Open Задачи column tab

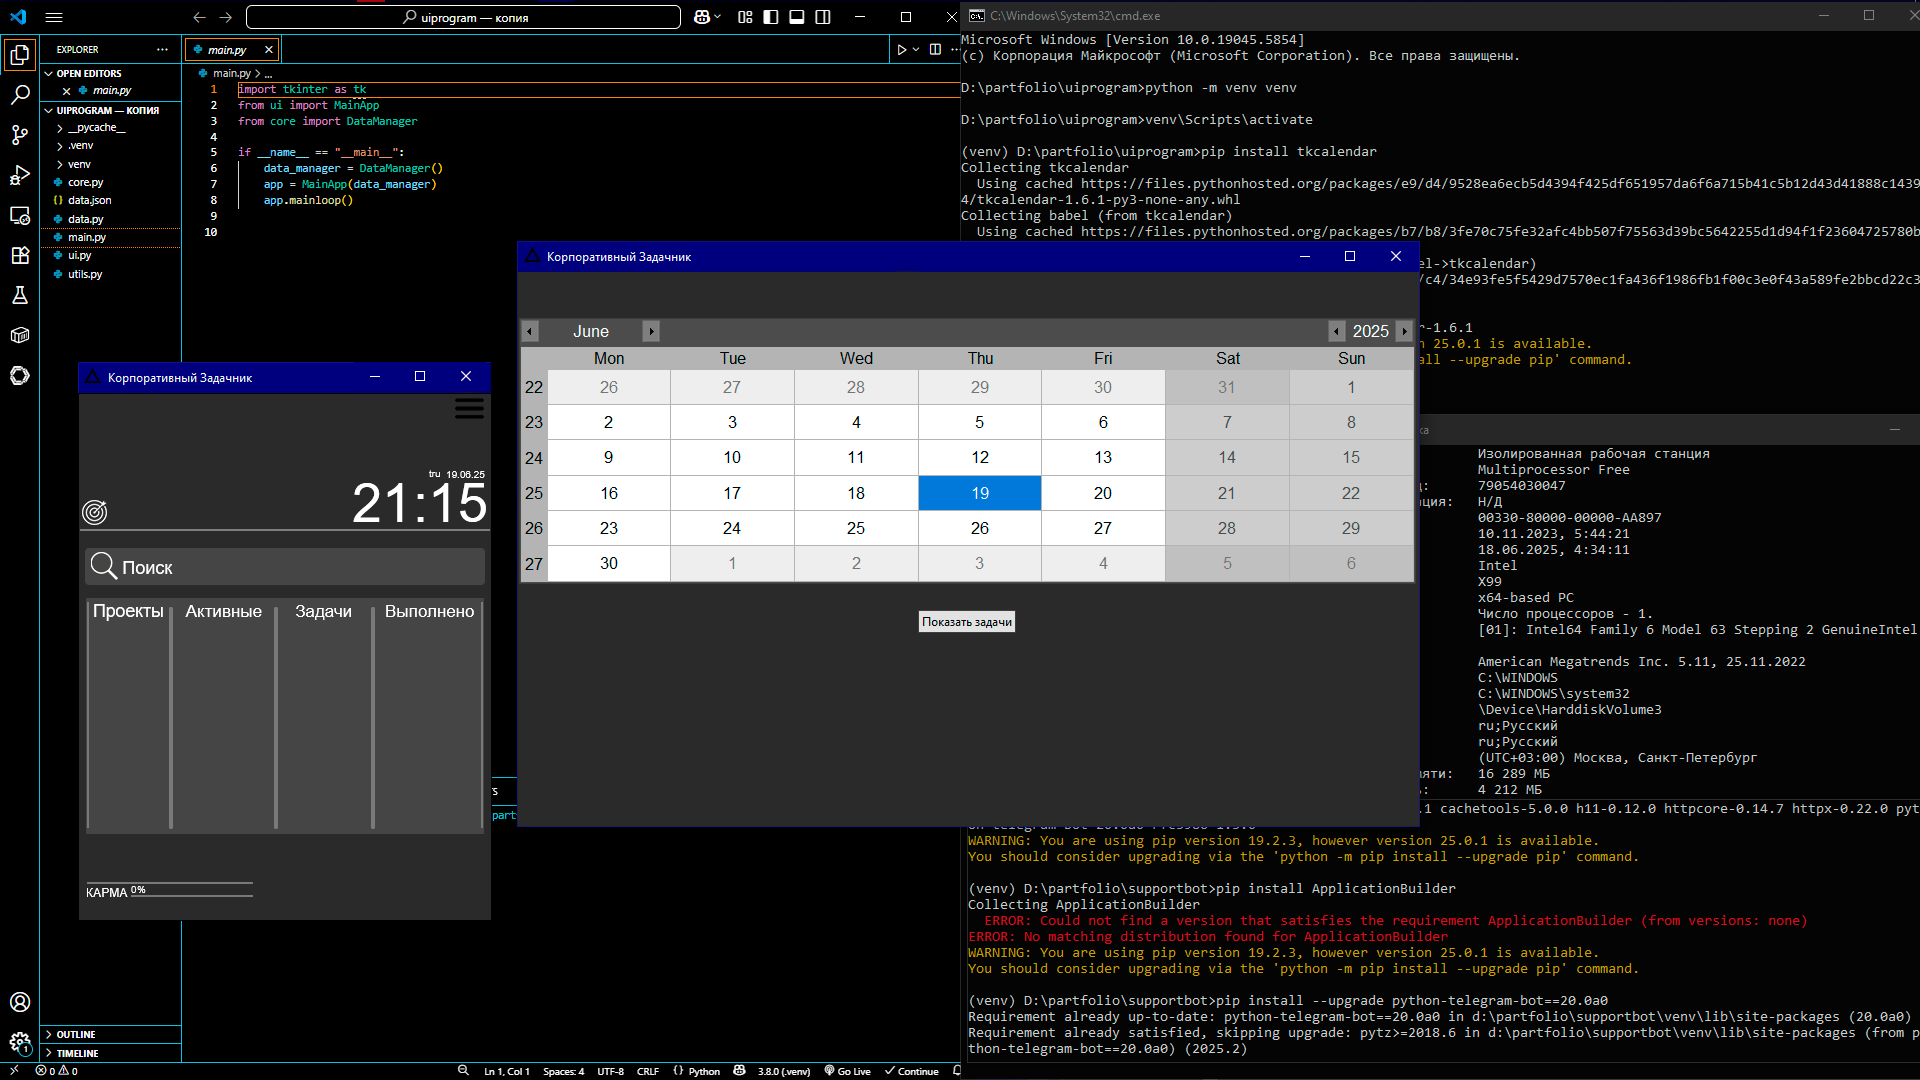click(x=323, y=611)
